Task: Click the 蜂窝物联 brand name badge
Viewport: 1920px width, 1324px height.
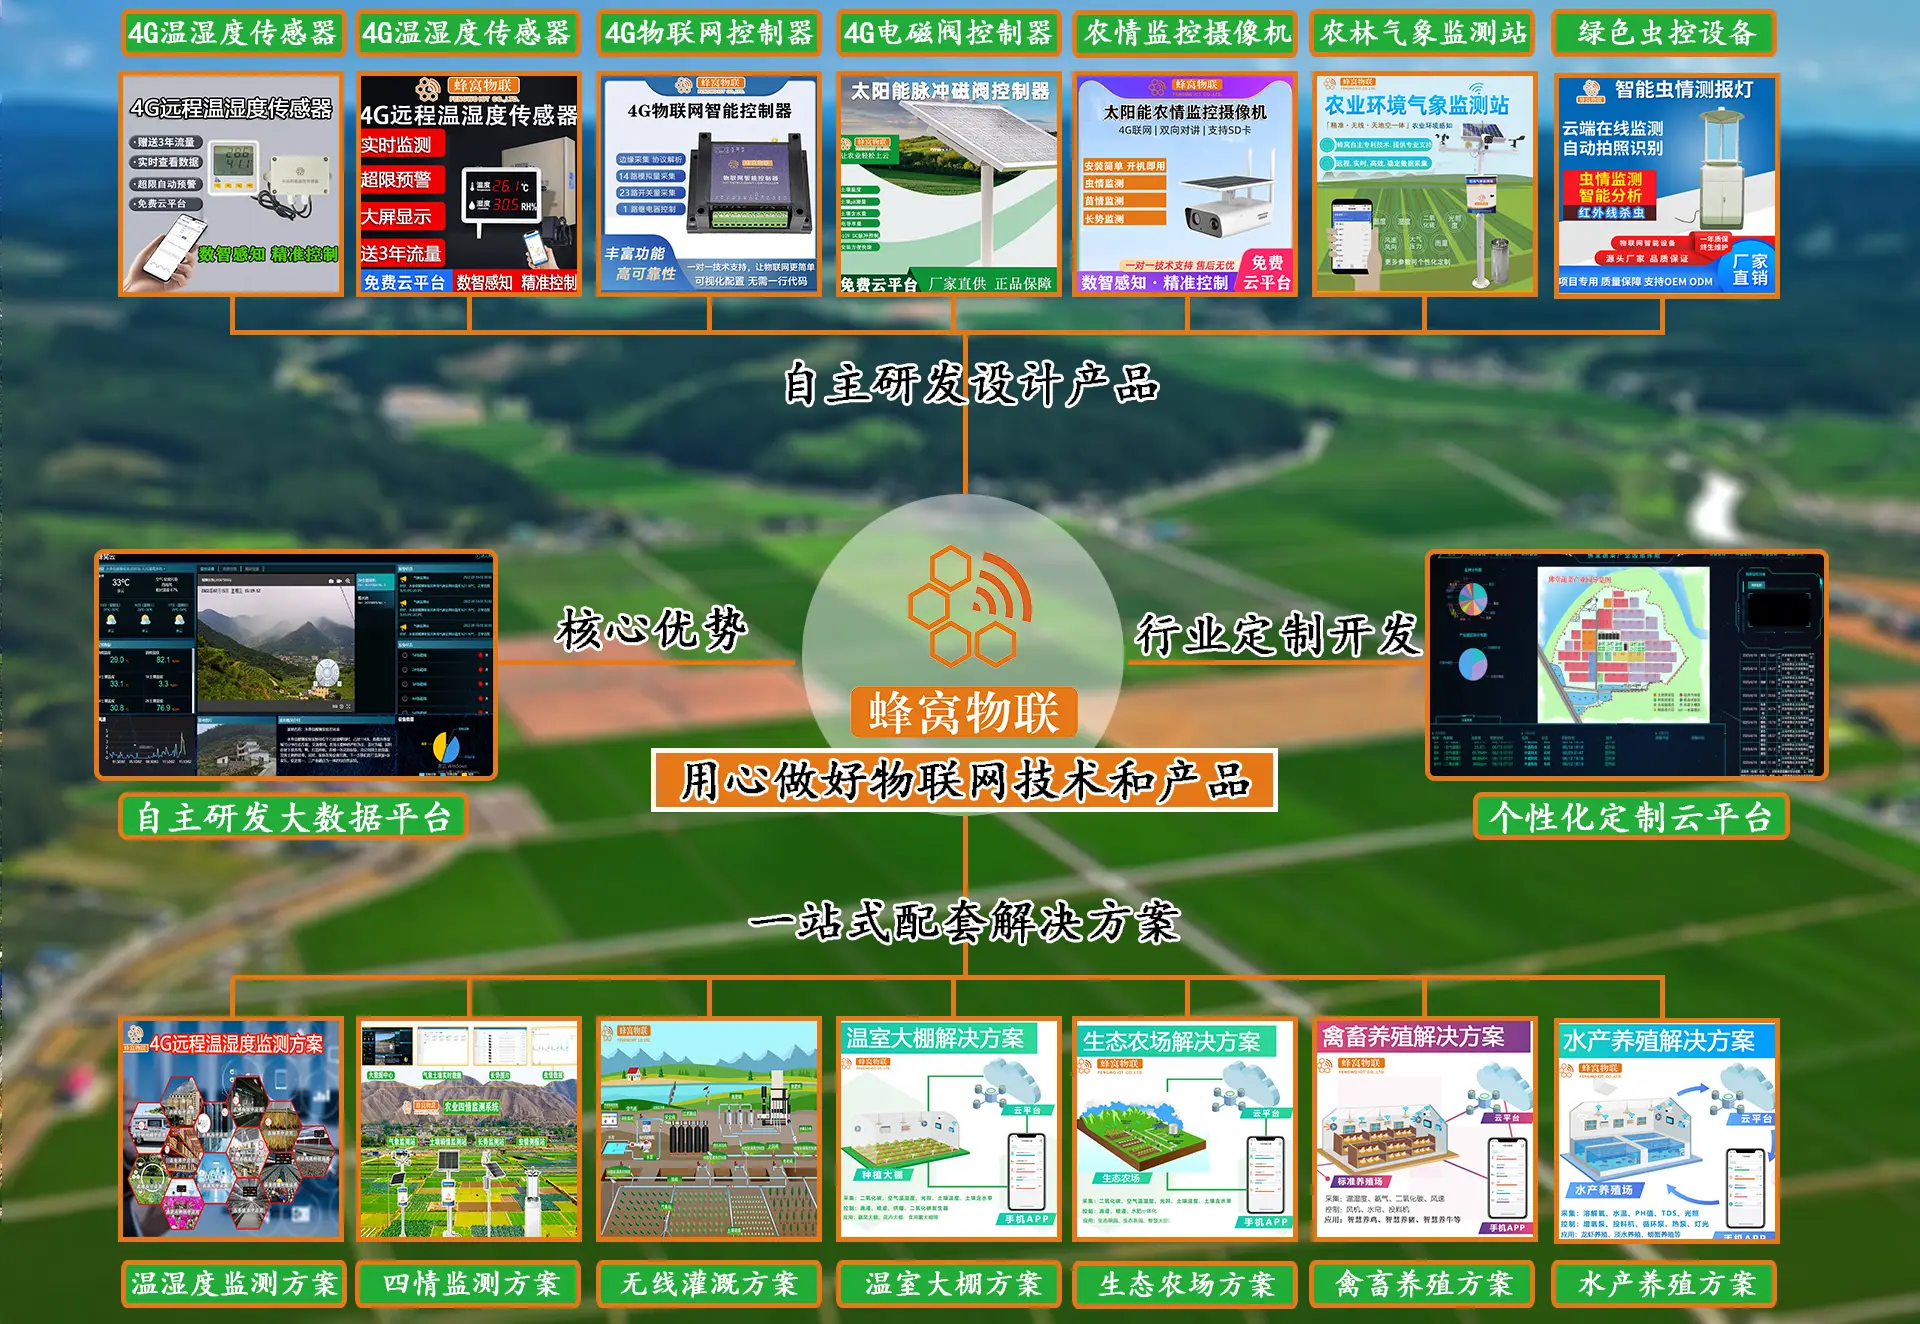Action: 964,712
